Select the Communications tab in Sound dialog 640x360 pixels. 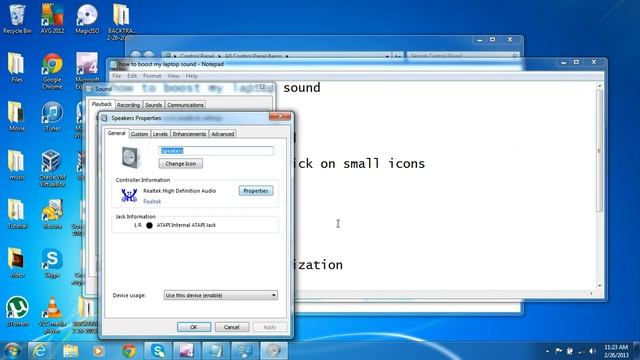[x=185, y=105]
